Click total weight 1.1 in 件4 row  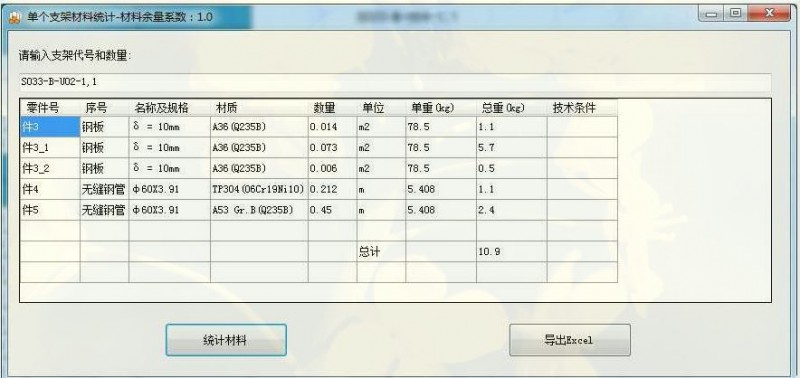(512, 190)
